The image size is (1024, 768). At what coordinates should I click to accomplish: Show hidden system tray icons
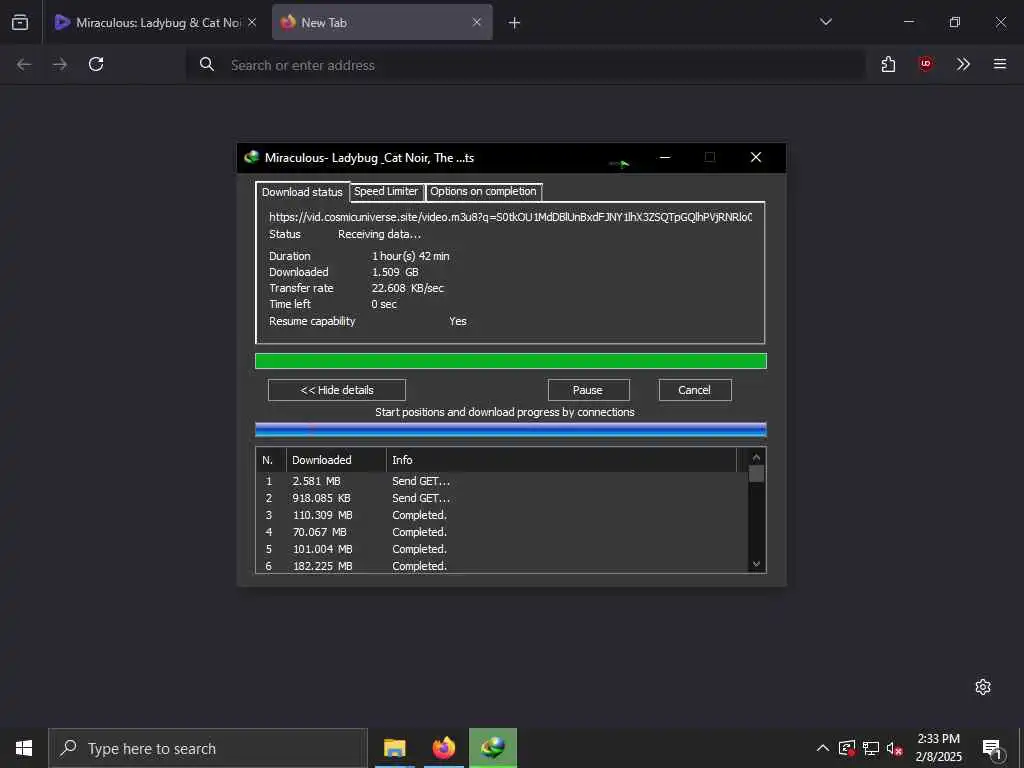(x=823, y=748)
